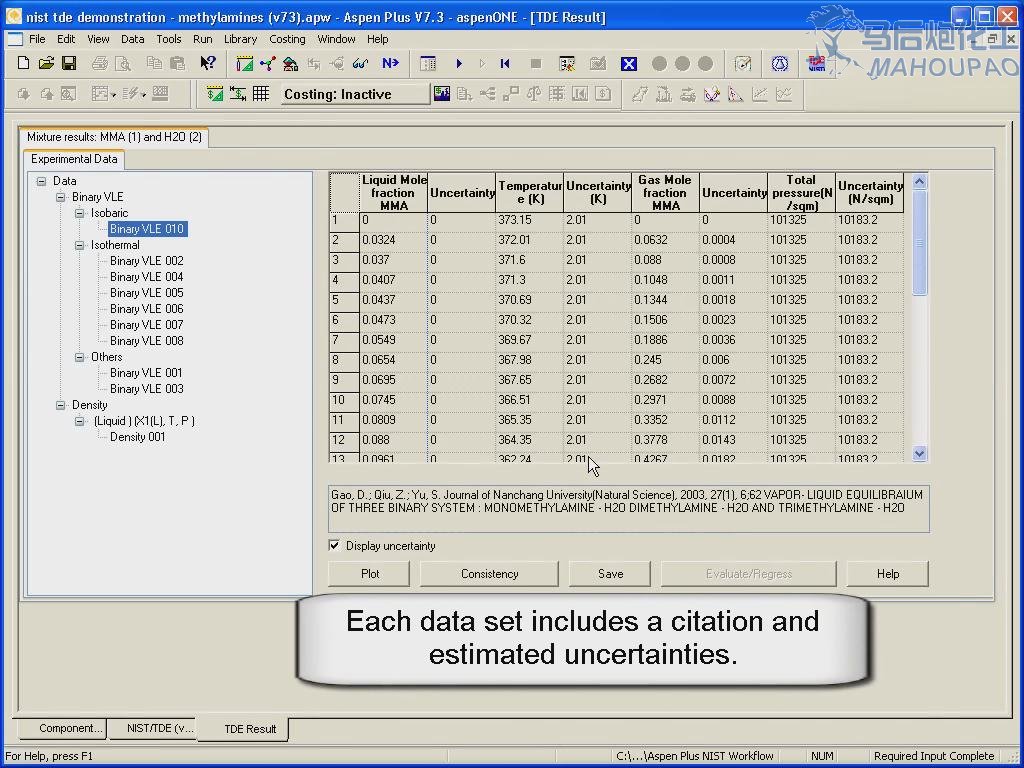This screenshot has height=768, width=1024.
Task: Click the Paste clipboard icon
Action: pos(177,63)
